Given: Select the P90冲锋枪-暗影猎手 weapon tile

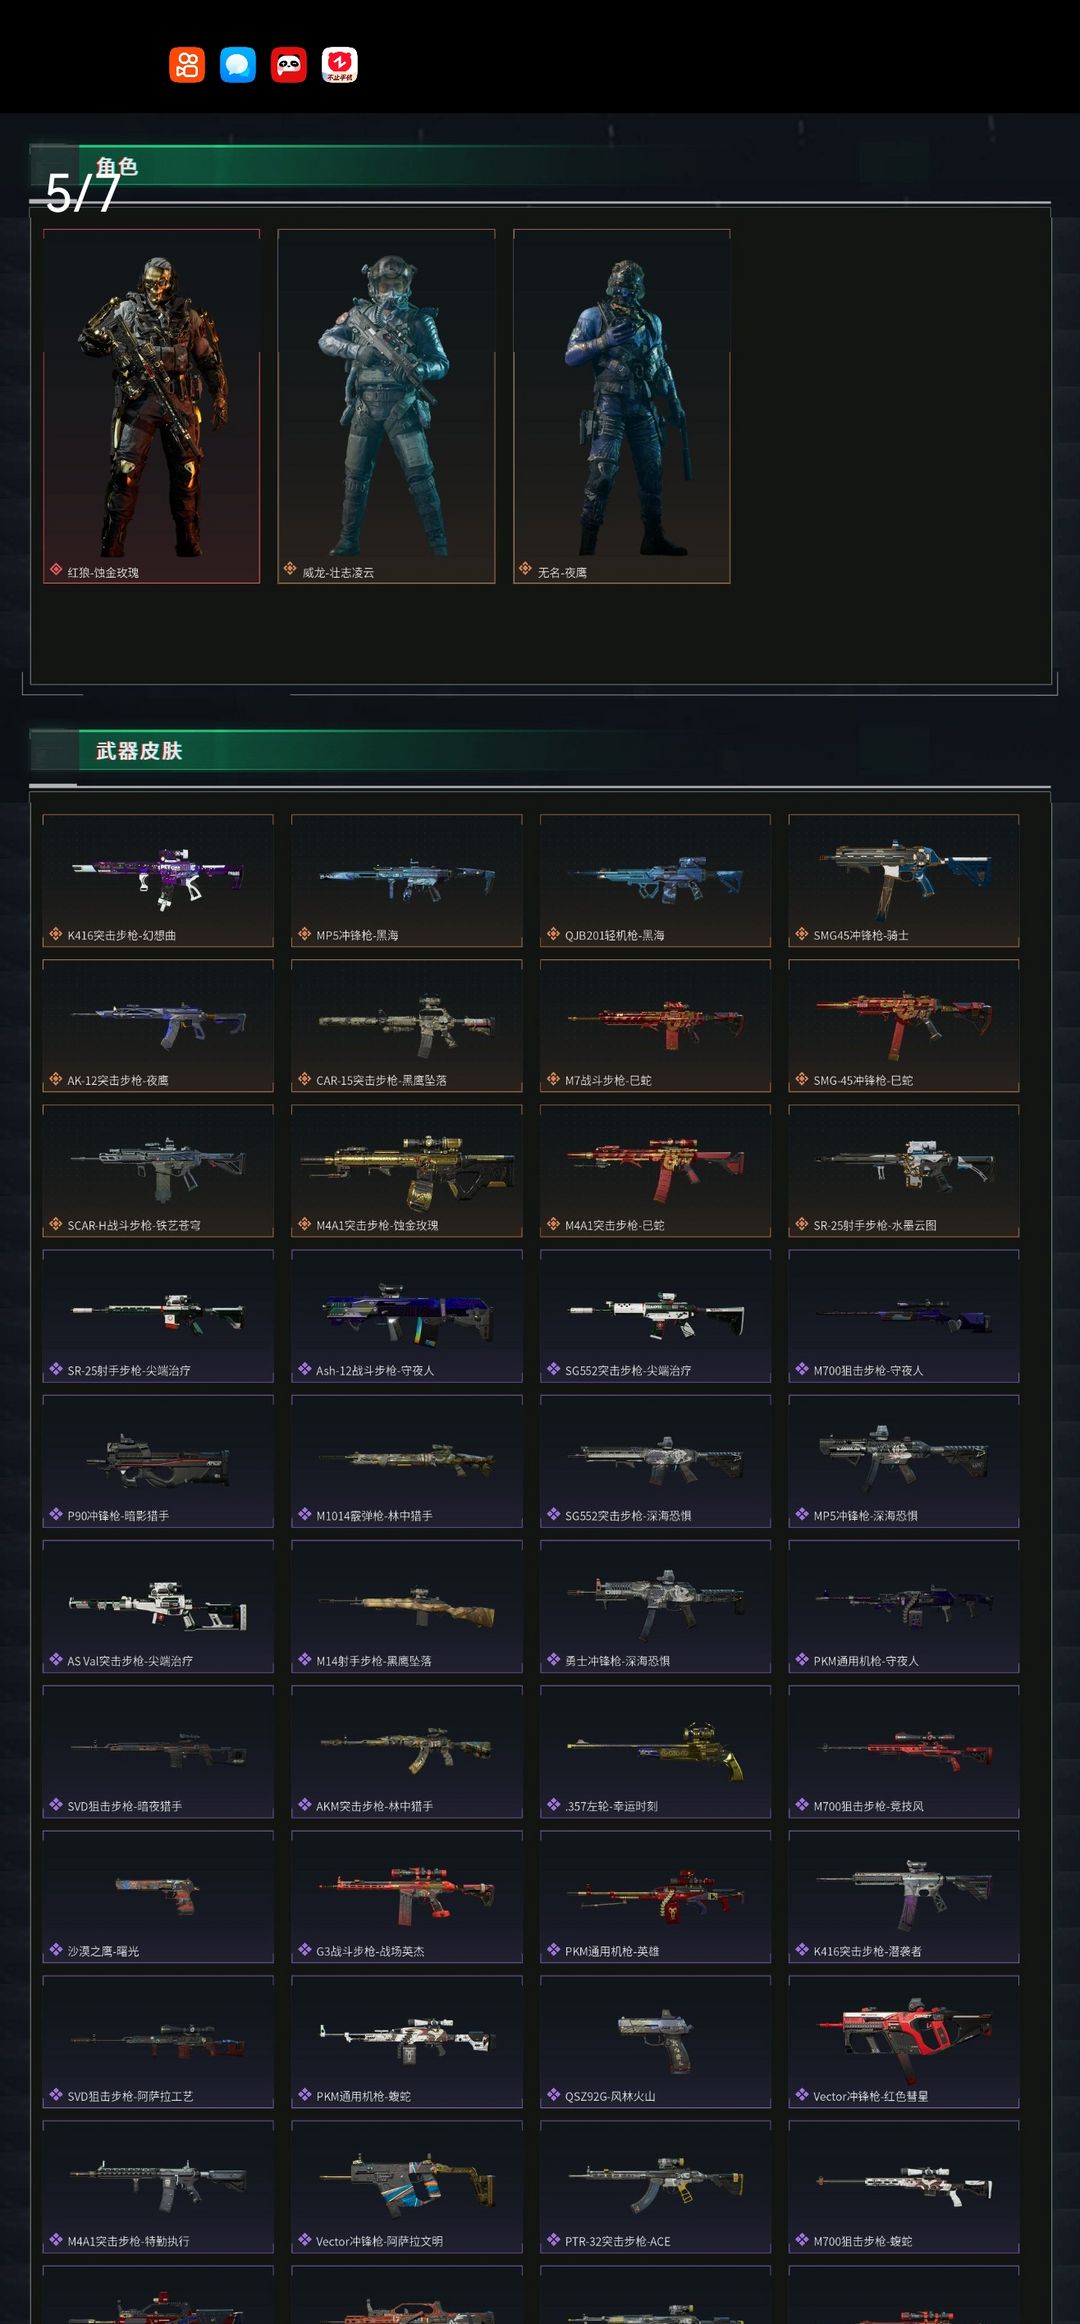Looking at the screenshot, I should pyautogui.click(x=158, y=1461).
